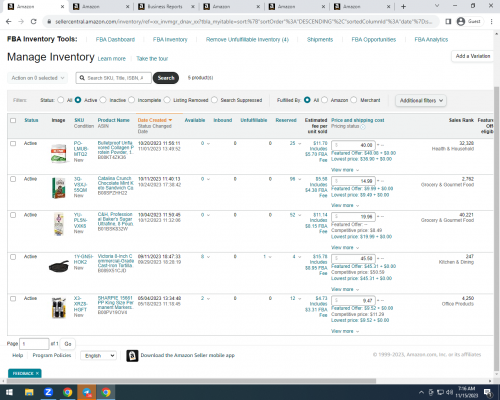Click the vertical page scrollbar
Screen dimensions: 500x400
(497, 228)
